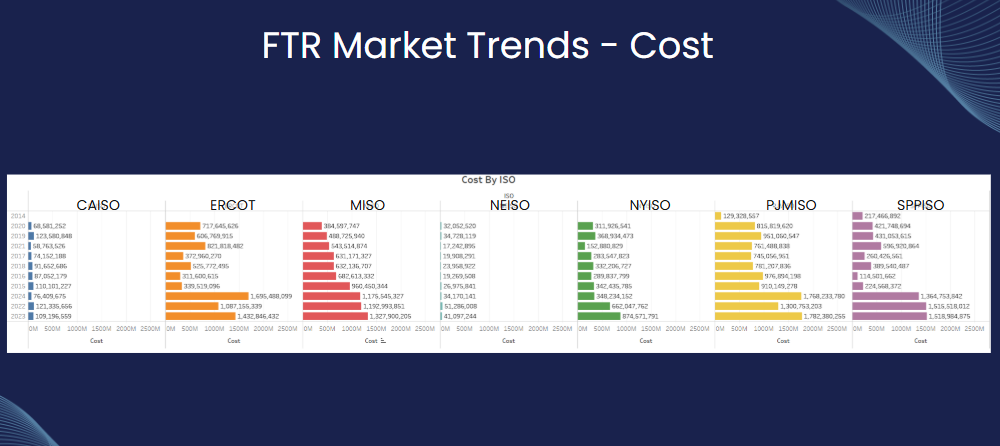Click the ERCOT value 1,432,846,432
The image size is (1000, 446).
tap(258, 316)
